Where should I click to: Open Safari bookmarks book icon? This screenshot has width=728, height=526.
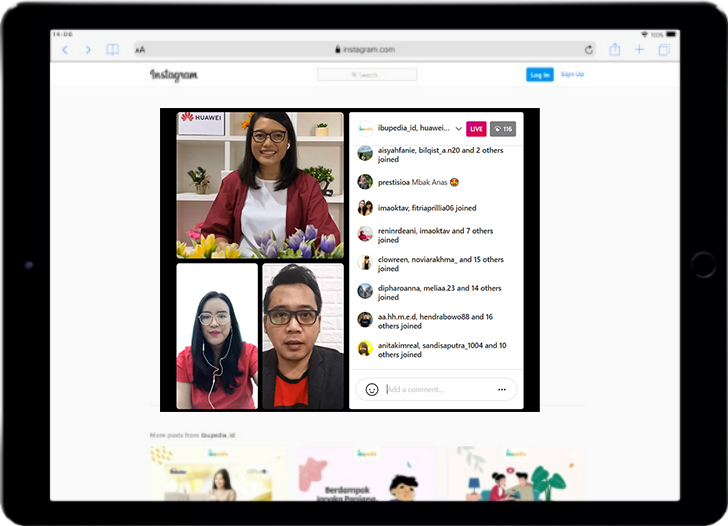coord(112,49)
